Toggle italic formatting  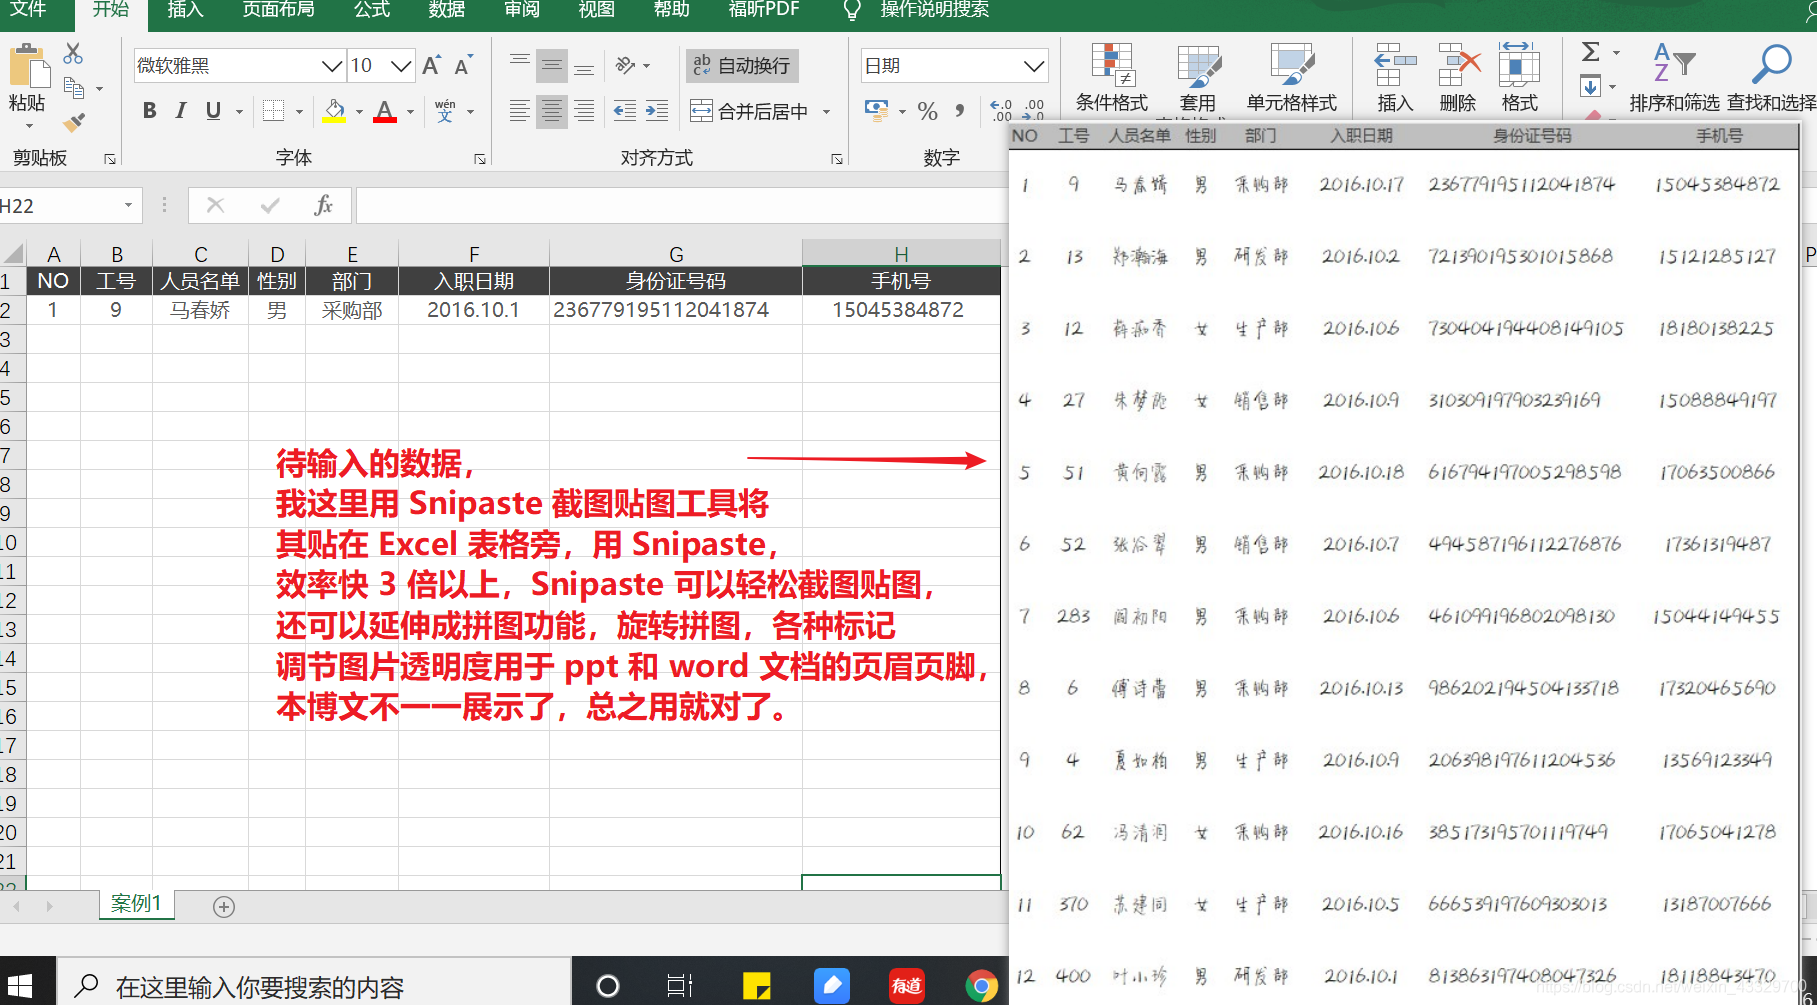tap(180, 111)
